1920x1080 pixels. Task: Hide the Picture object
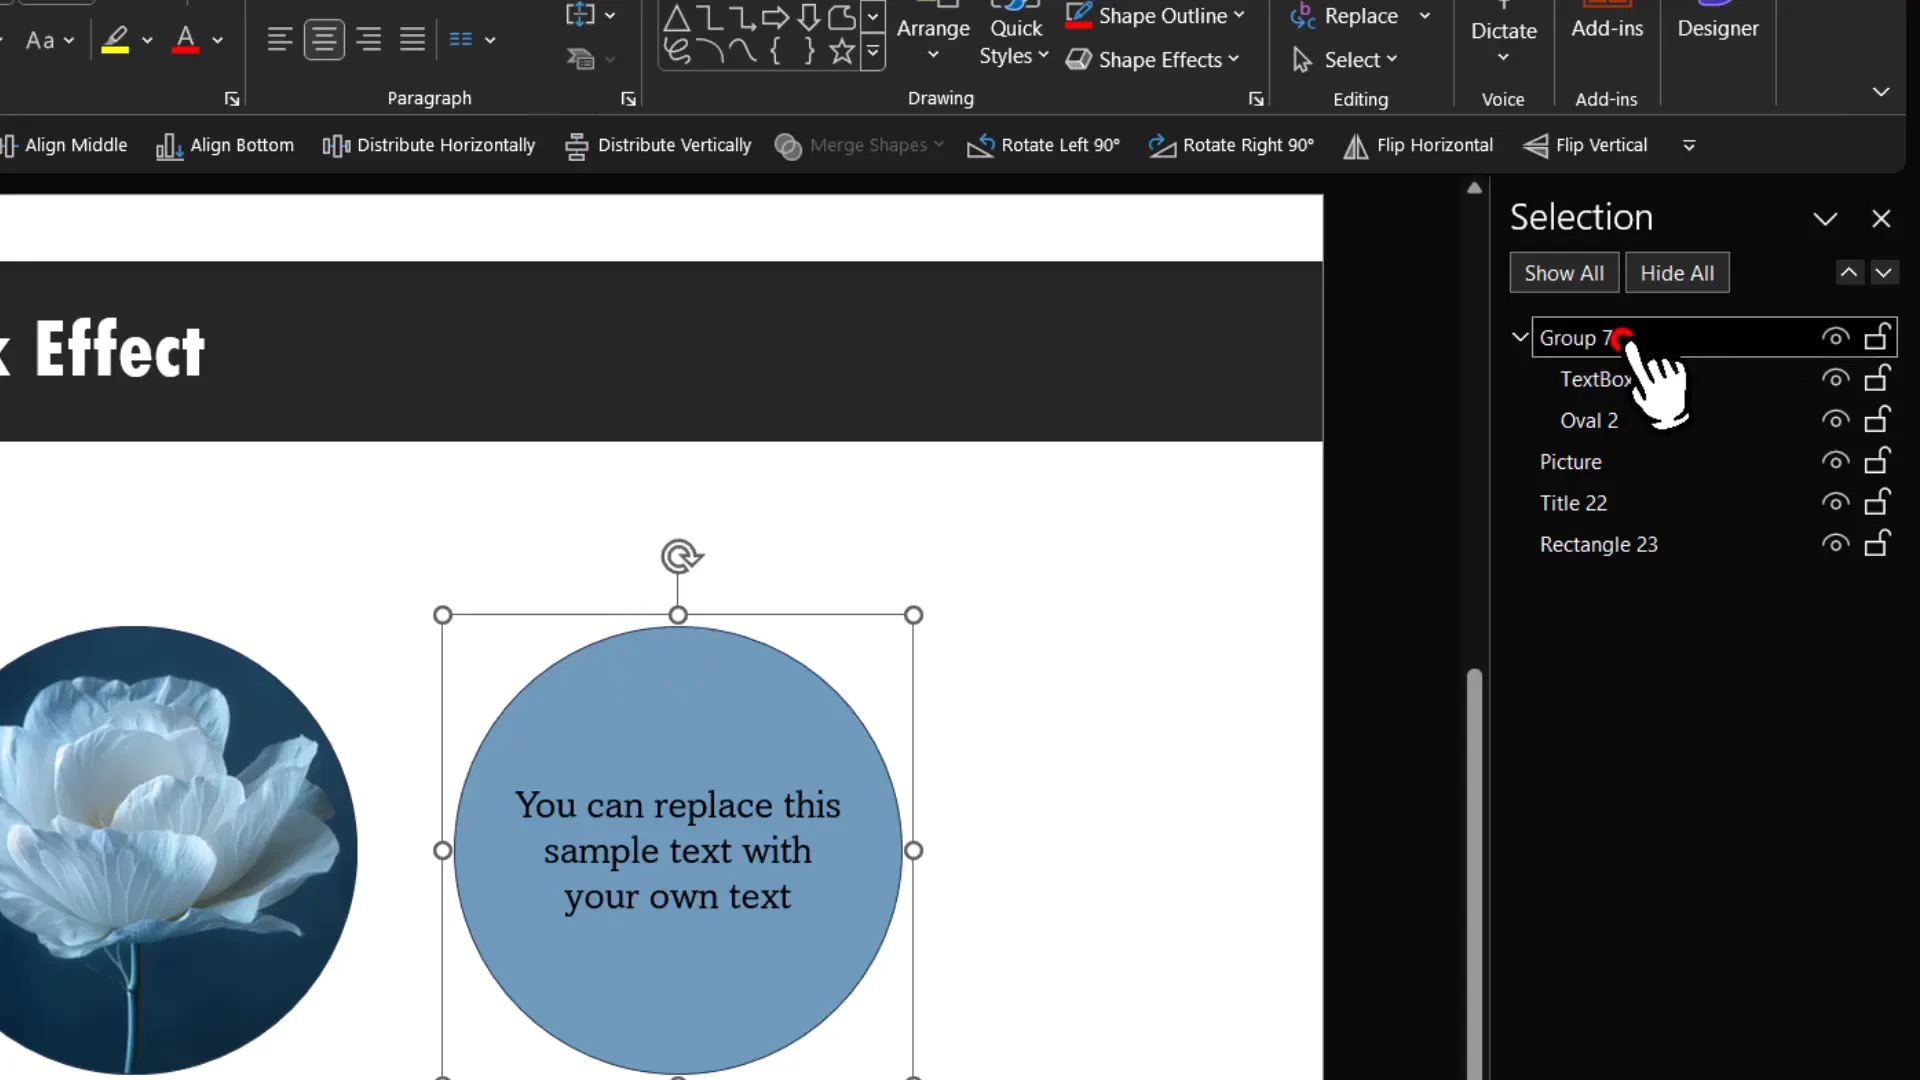pyautogui.click(x=1835, y=461)
